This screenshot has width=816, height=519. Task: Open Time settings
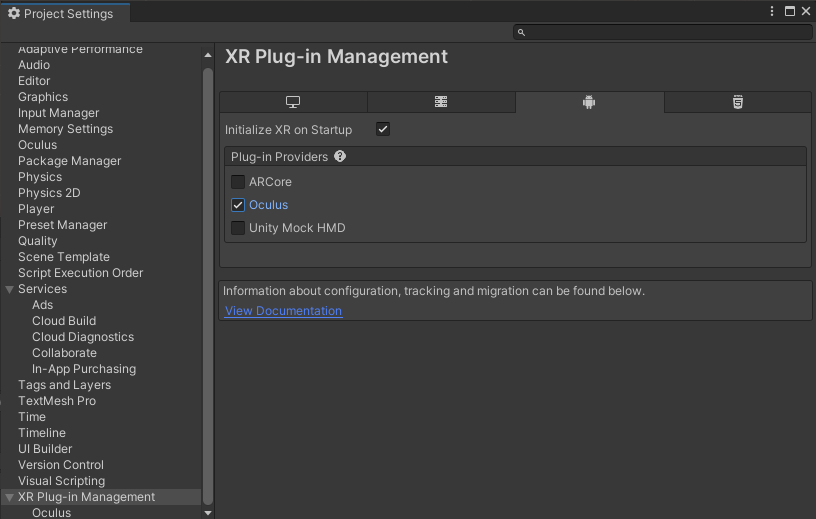32,417
